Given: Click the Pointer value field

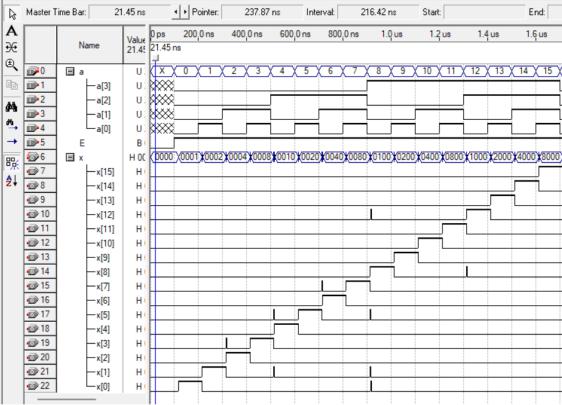Looking at the screenshot, I should 262,12.
